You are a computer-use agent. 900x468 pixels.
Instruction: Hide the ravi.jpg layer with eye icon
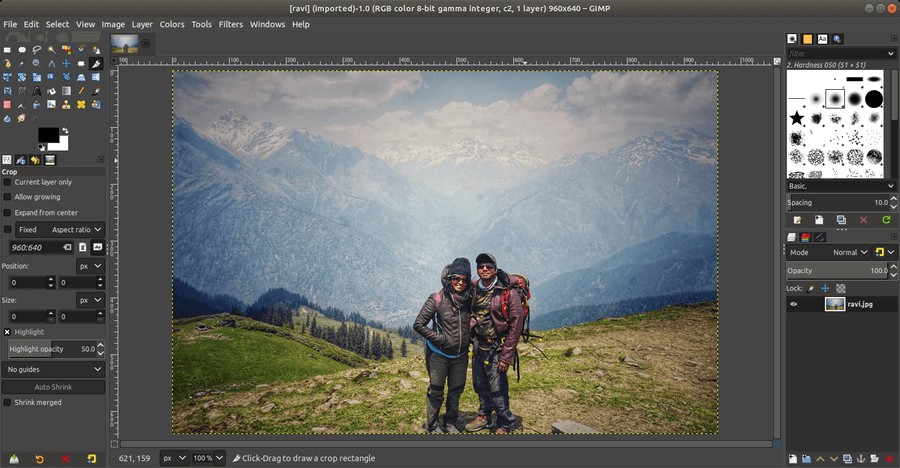point(795,304)
